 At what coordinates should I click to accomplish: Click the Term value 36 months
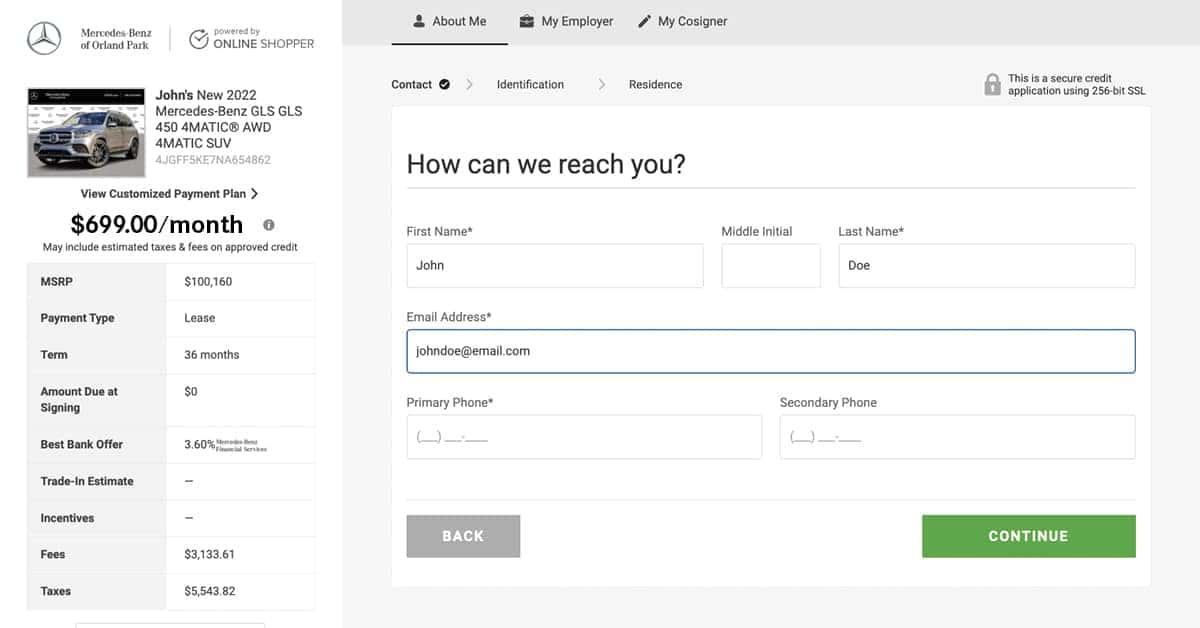click(212, 355)
